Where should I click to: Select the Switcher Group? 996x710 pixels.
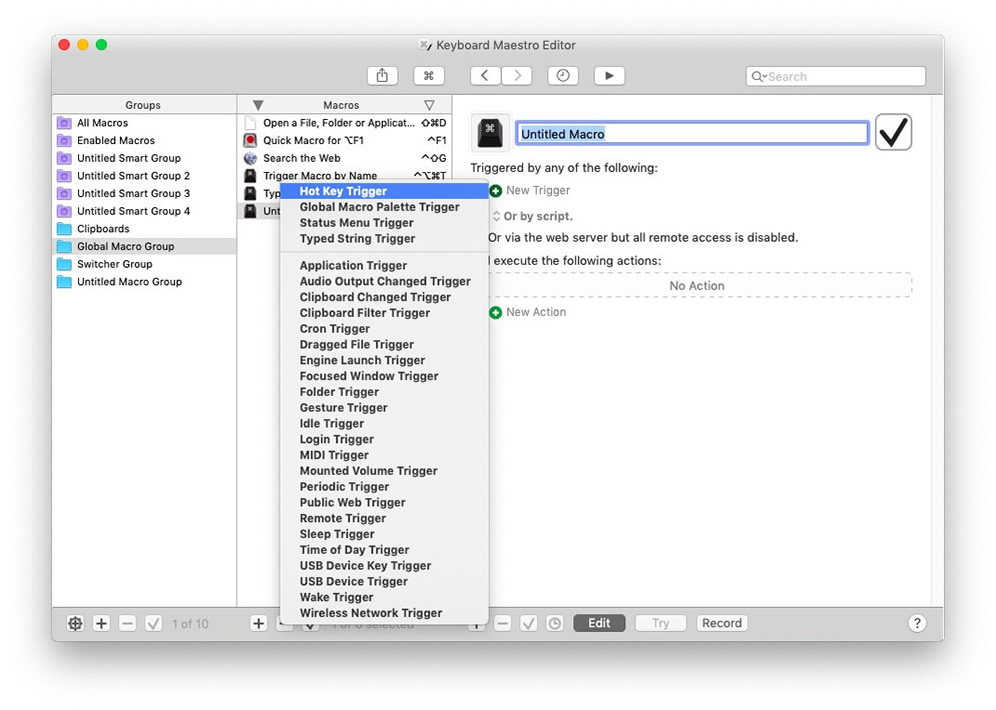(144, 264)
